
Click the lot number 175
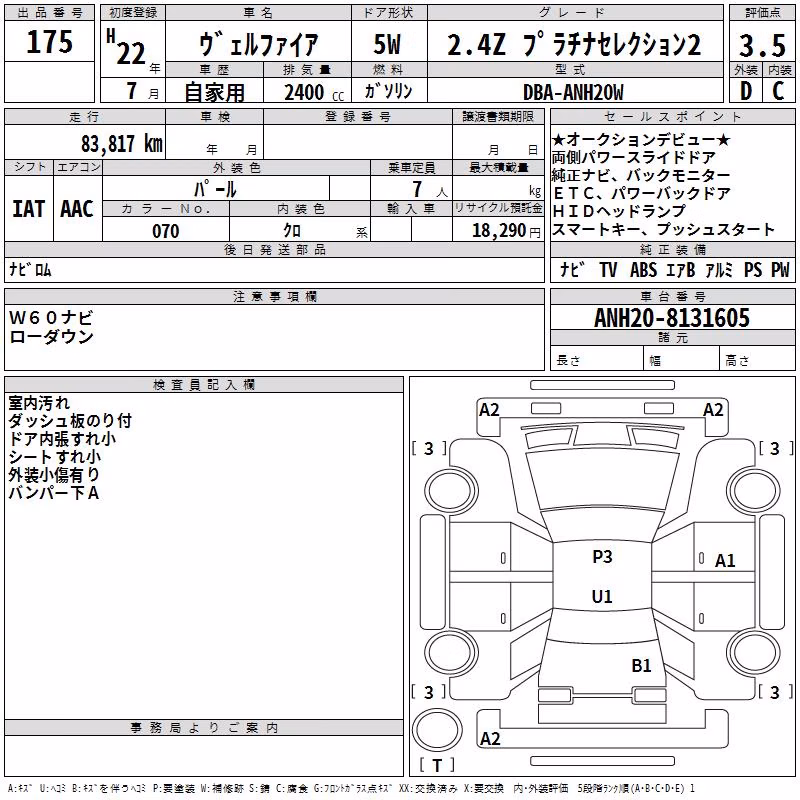(x=49, y=42)
